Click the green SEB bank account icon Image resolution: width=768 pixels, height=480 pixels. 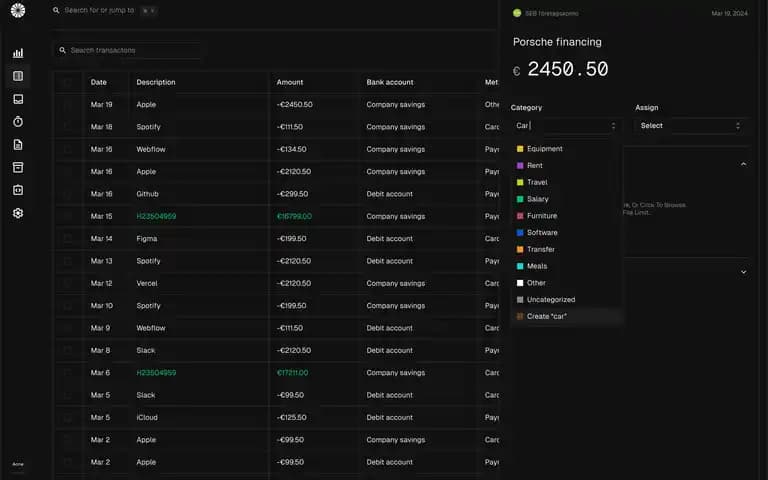pyautogui.click(x=517, y=13)
